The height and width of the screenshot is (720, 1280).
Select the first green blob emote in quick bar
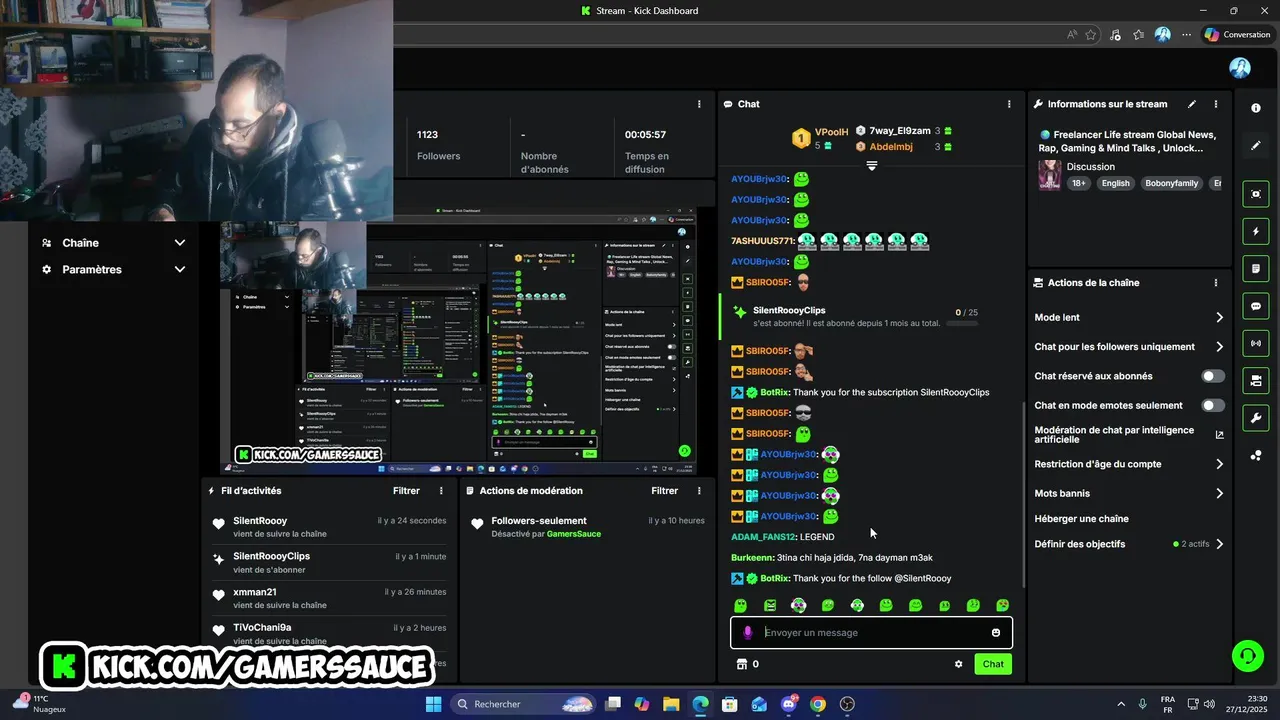pos(741,606)
